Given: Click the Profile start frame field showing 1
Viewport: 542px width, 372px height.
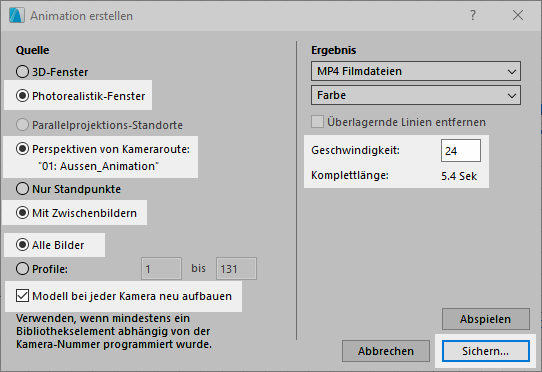Looking at the screenshot, I should click(161, 269).
